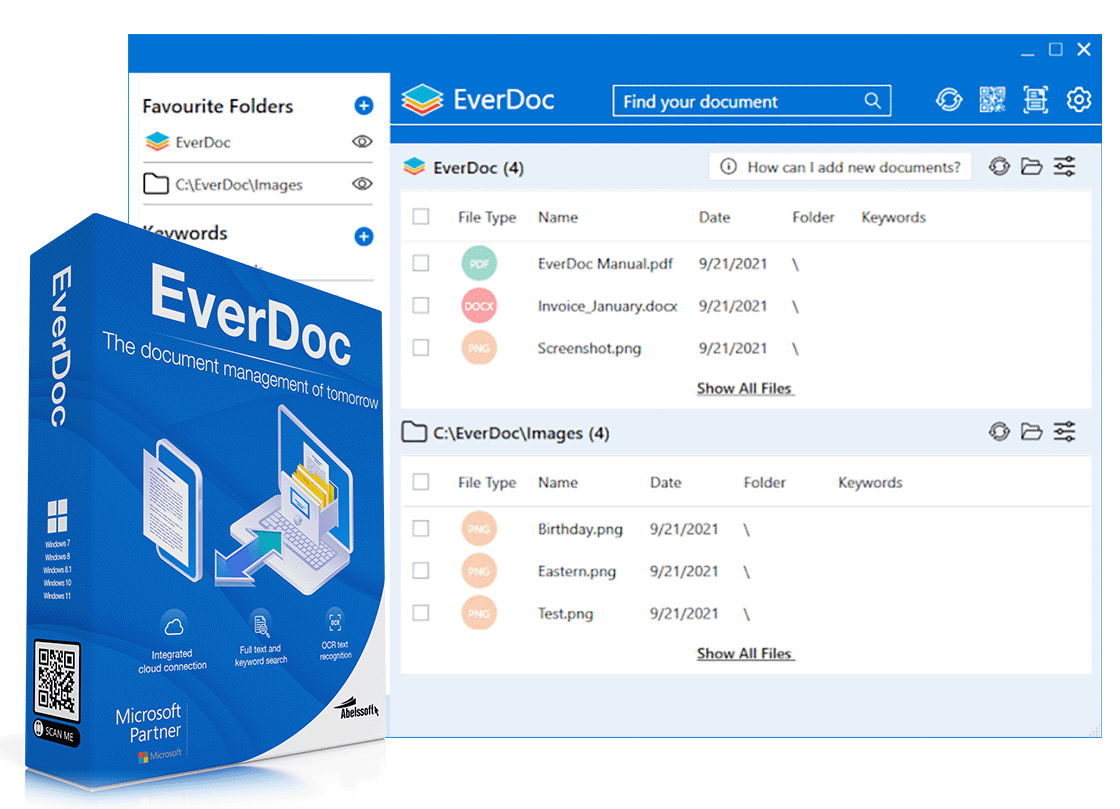Open filter sliders for EverDoc (4) section
This screenshot has width=1120, height=809.
tap(1064, 166)
